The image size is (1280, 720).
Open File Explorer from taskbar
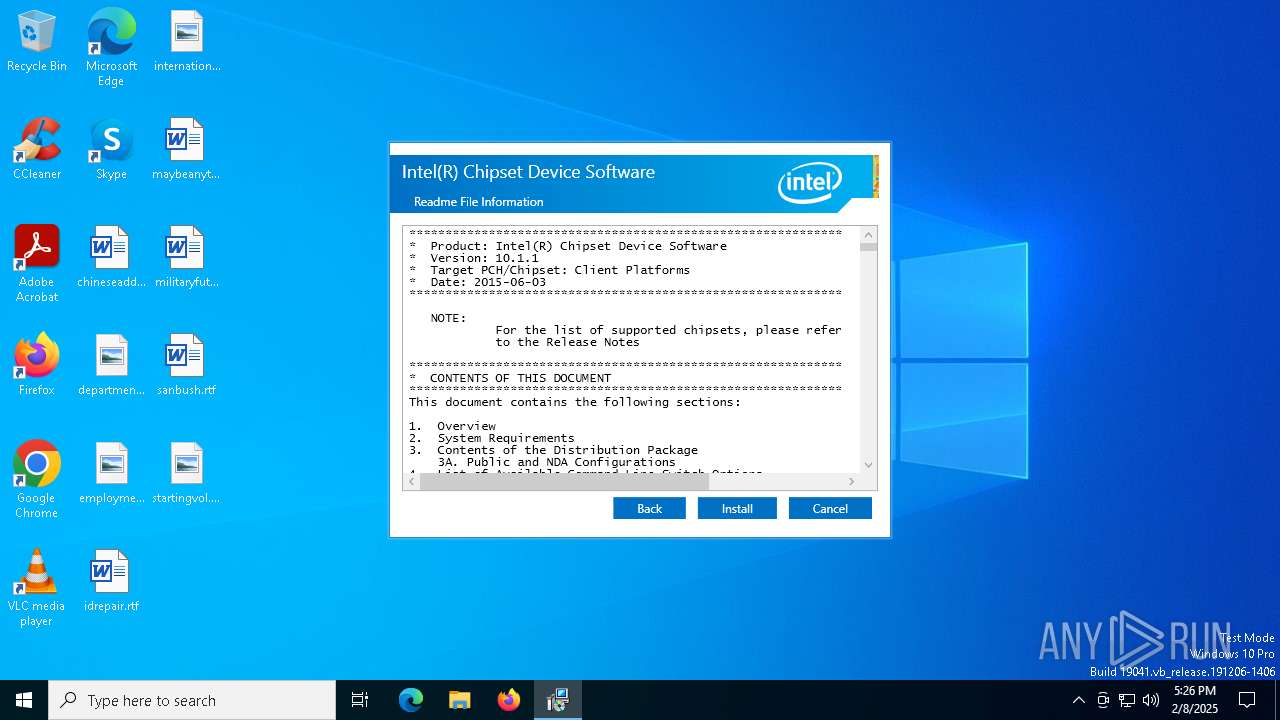459,700
